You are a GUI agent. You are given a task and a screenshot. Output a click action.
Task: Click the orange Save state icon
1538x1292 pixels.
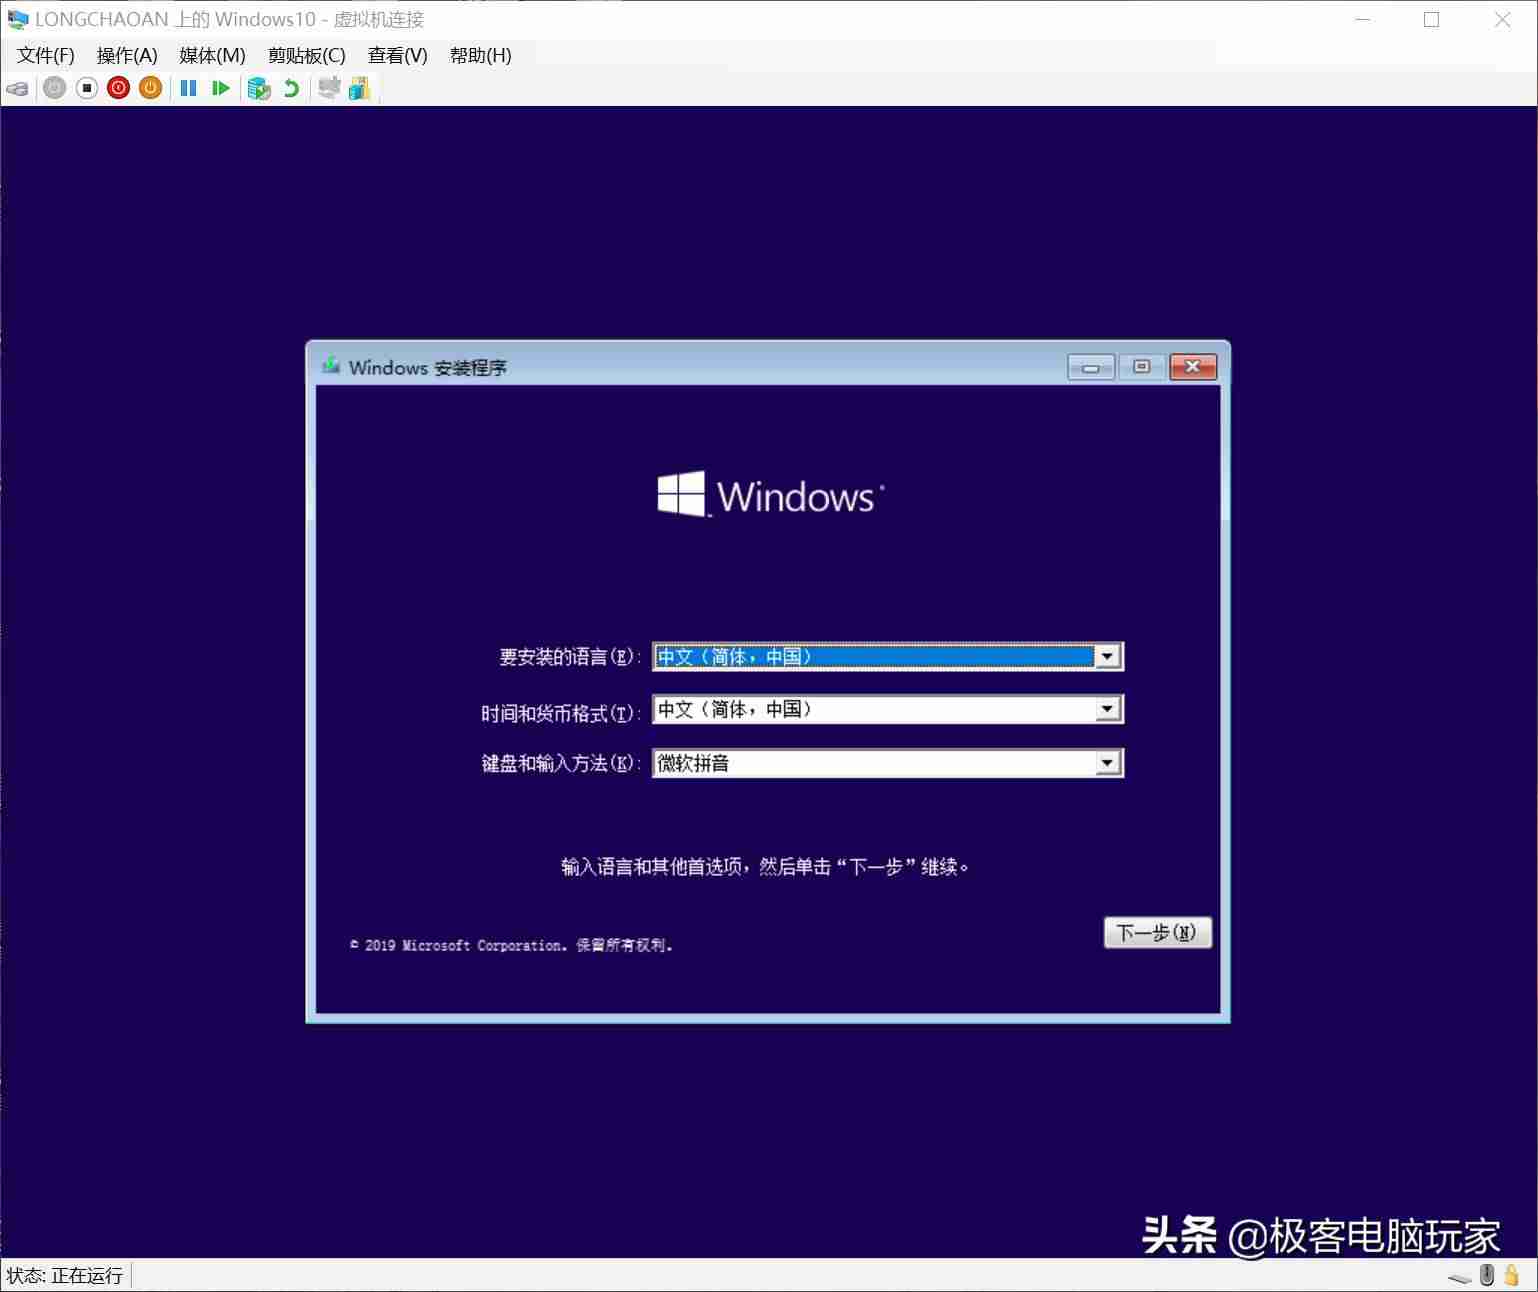click(x=151, y=88)
